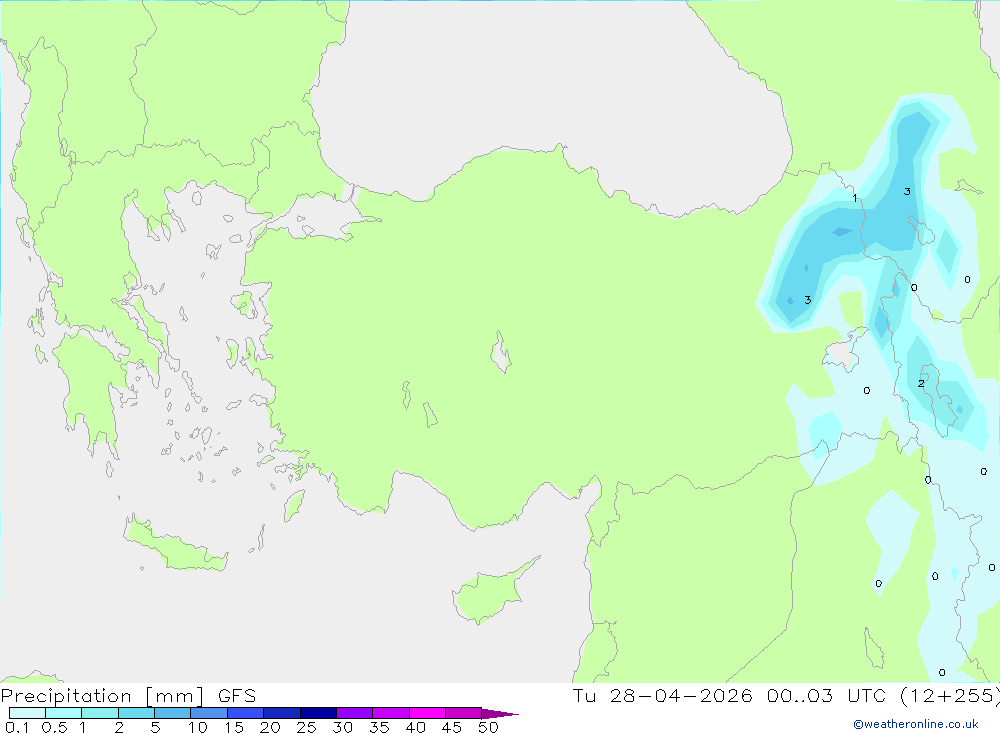Click the 0.5–1 mm light cyan legend swatch

pos(64,713)
